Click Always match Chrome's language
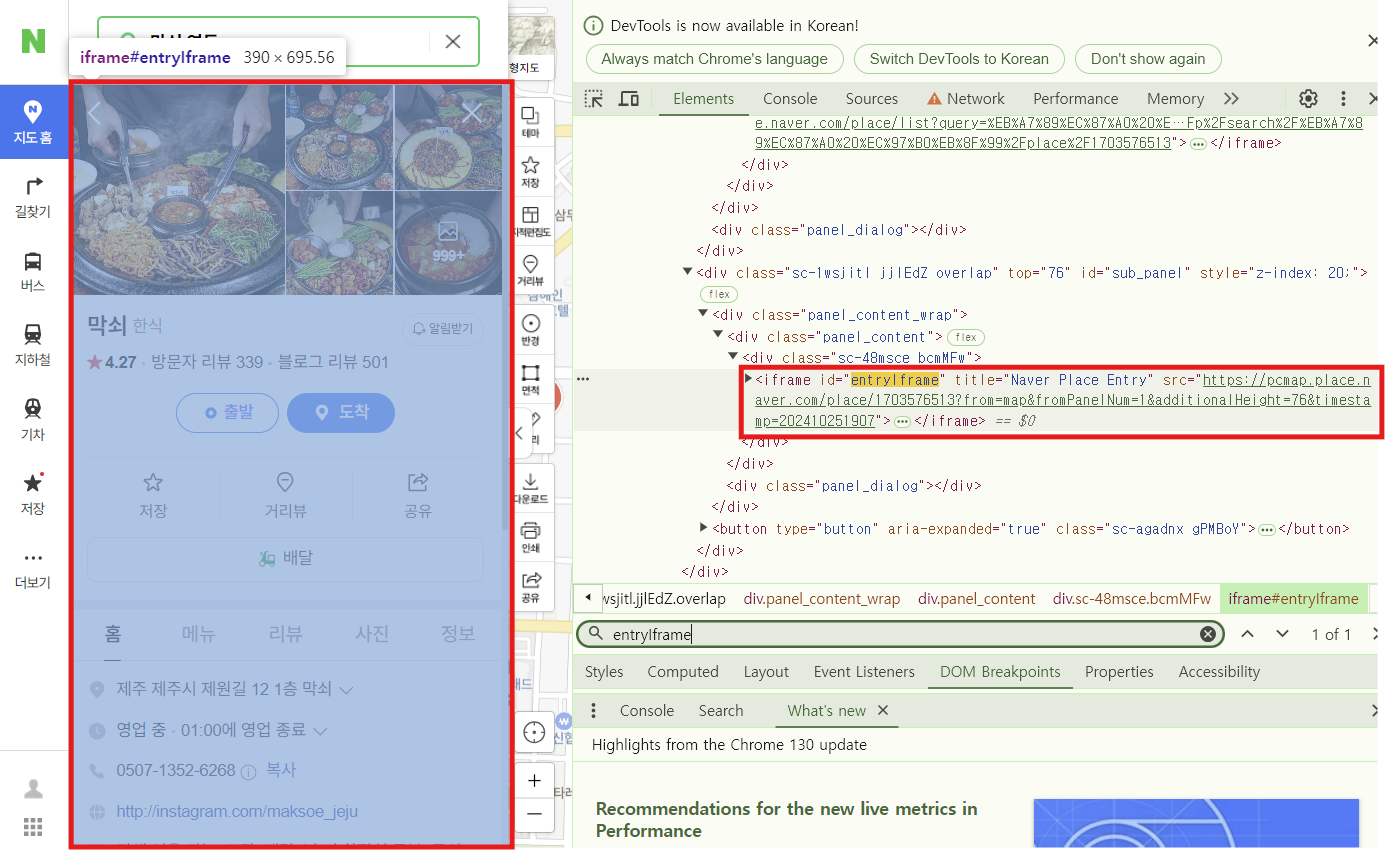The height and width of the screenshot is (850, 1385). pos(715,59)
